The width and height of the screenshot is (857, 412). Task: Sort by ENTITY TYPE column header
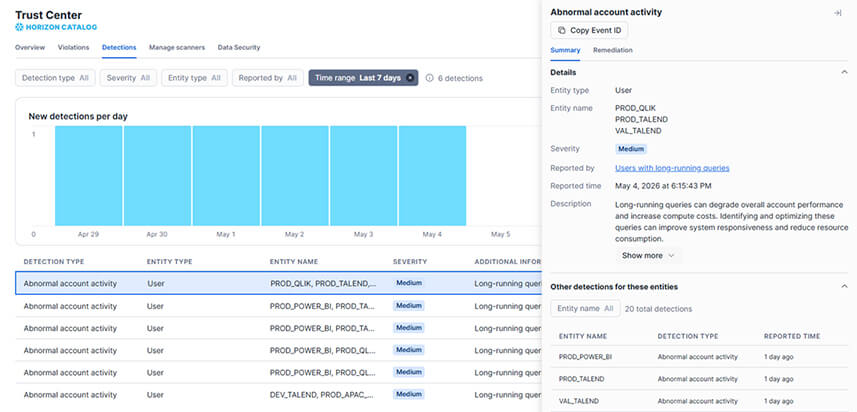[169, 262]
